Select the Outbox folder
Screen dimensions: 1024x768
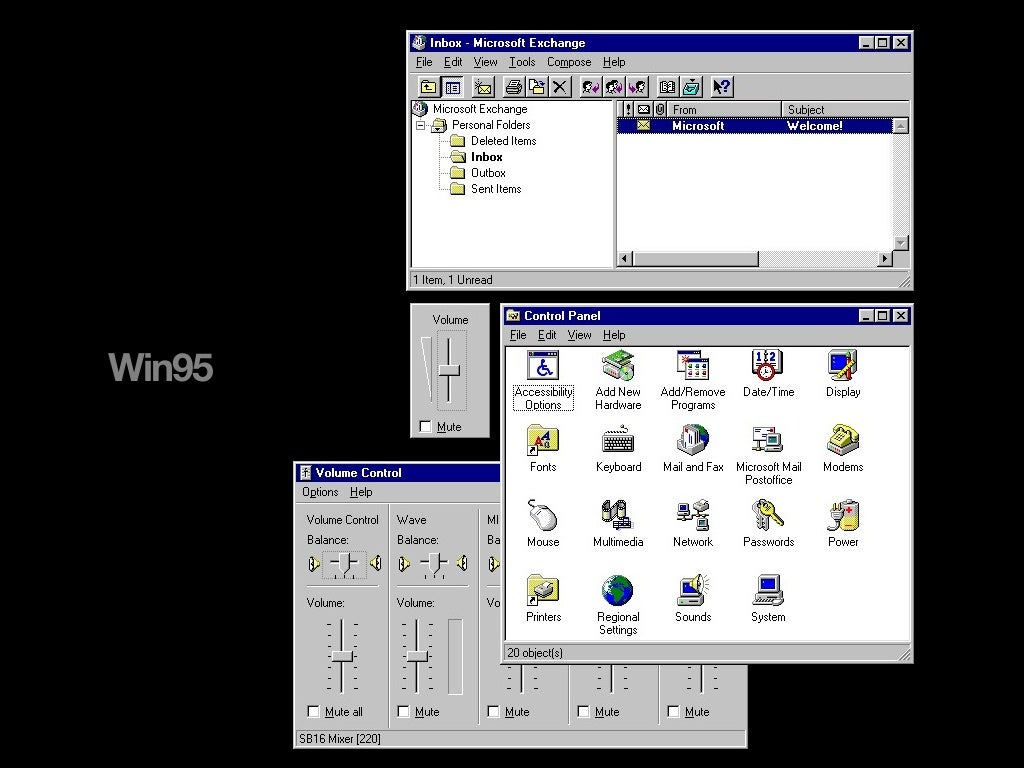479,172
